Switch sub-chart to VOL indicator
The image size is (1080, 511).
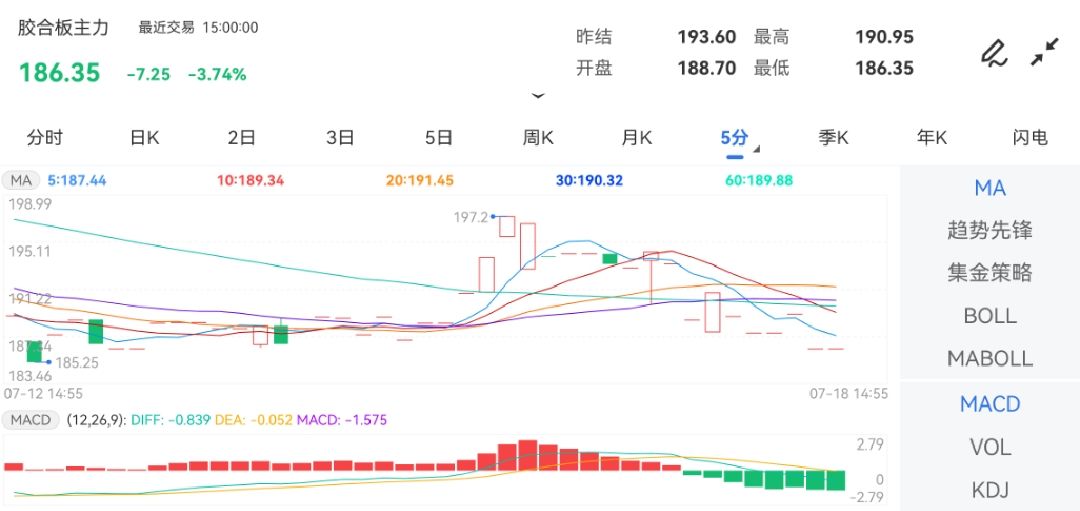[989, 447]
